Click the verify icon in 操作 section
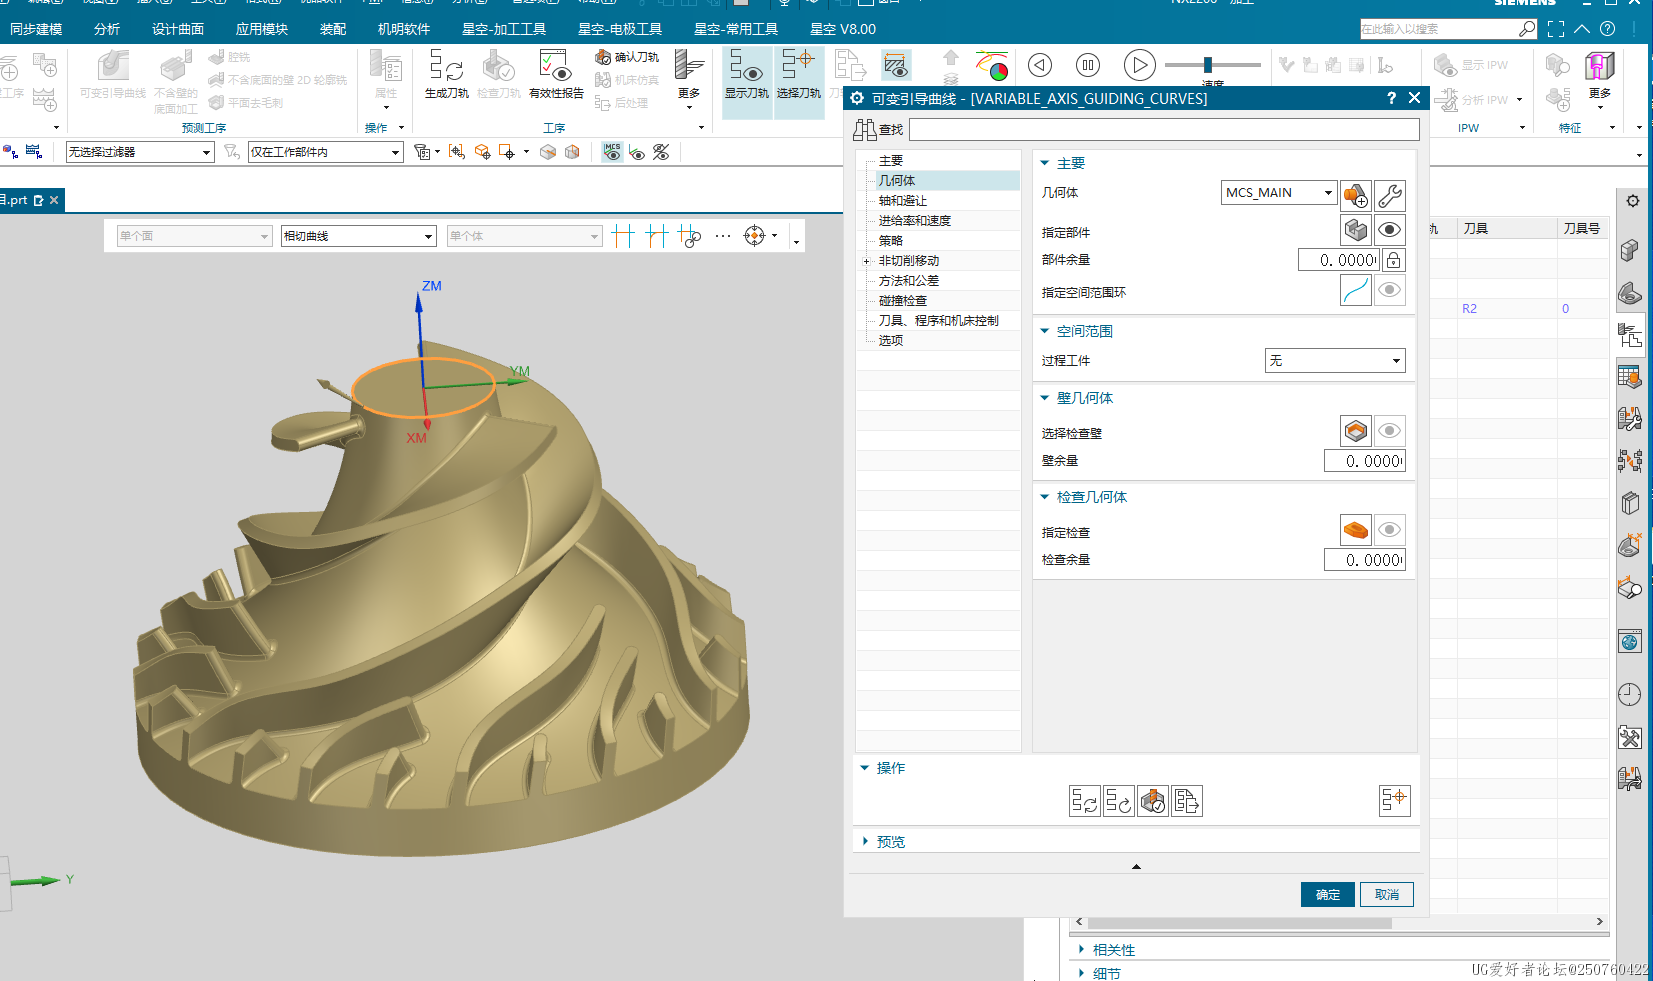Viewport: 1653px width, 981px height. pos(1153,801)
